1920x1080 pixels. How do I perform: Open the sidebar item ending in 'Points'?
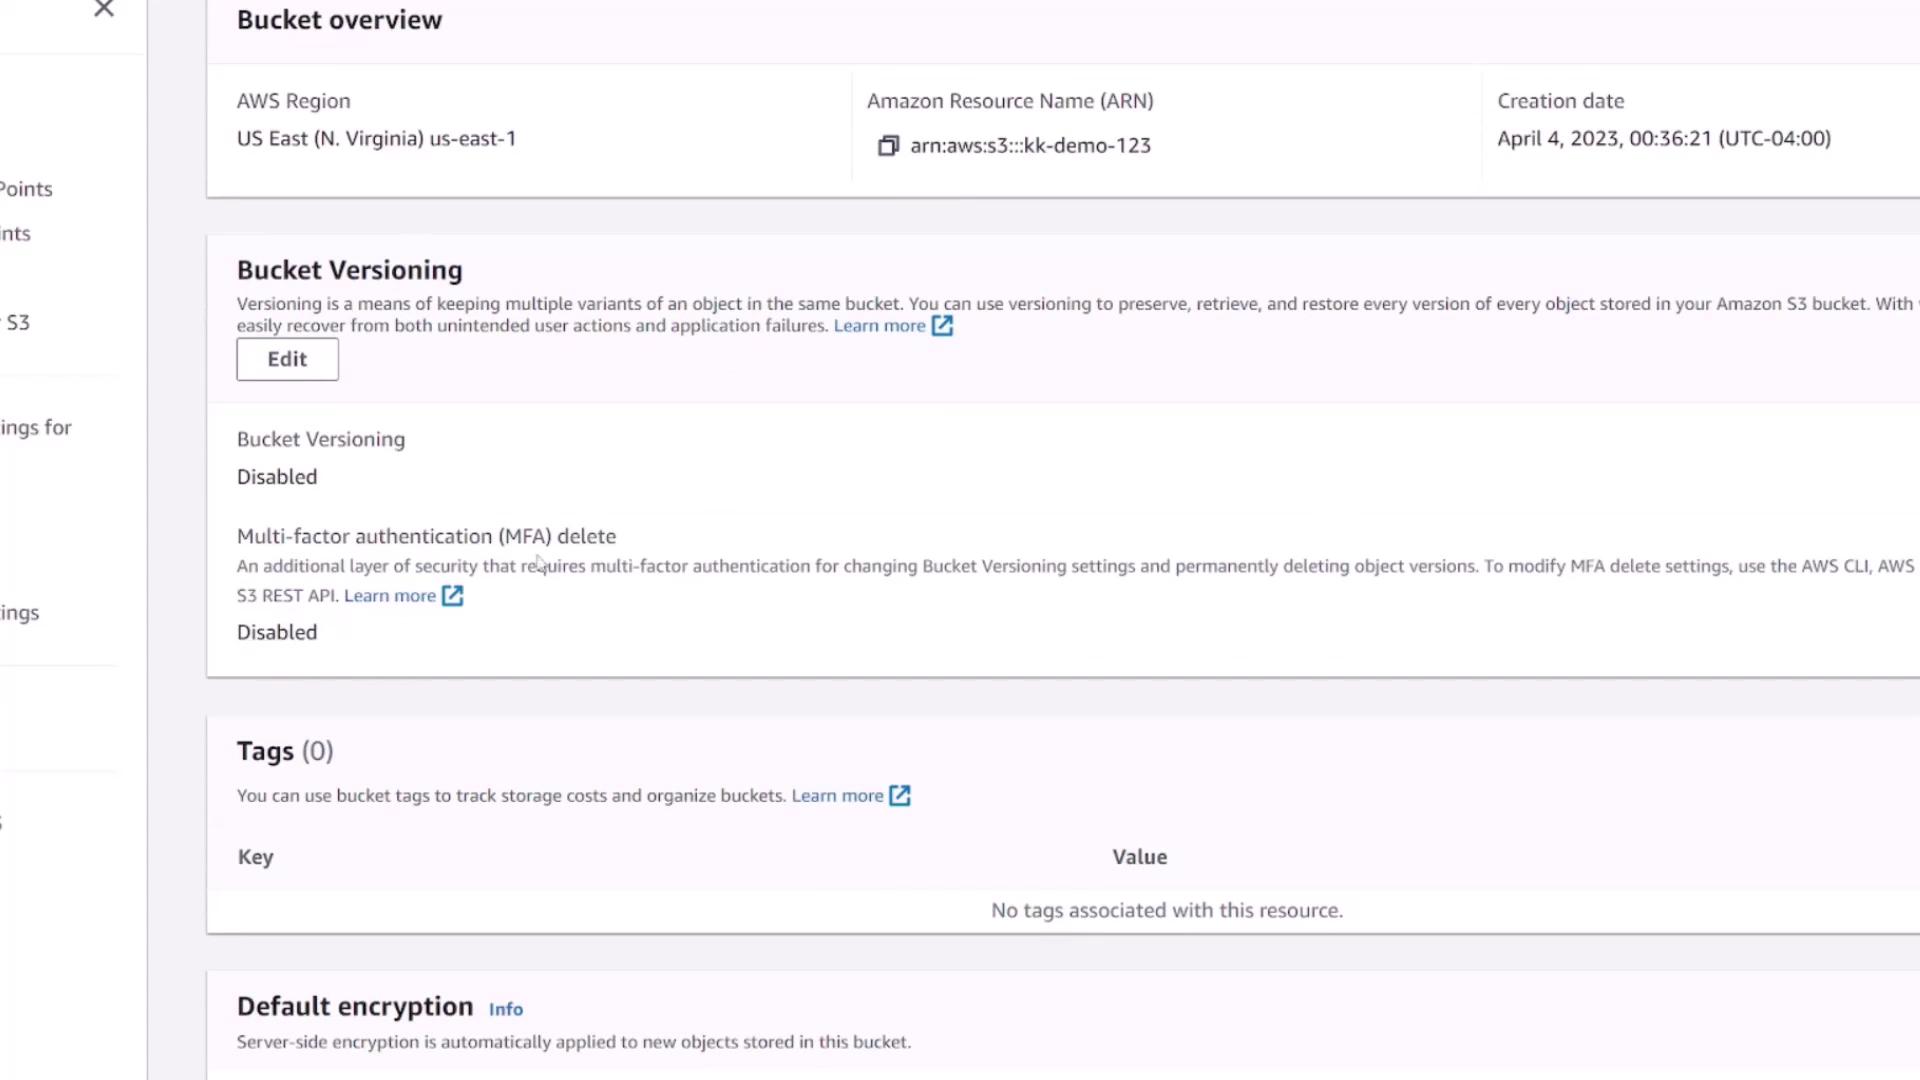point(26,189)
